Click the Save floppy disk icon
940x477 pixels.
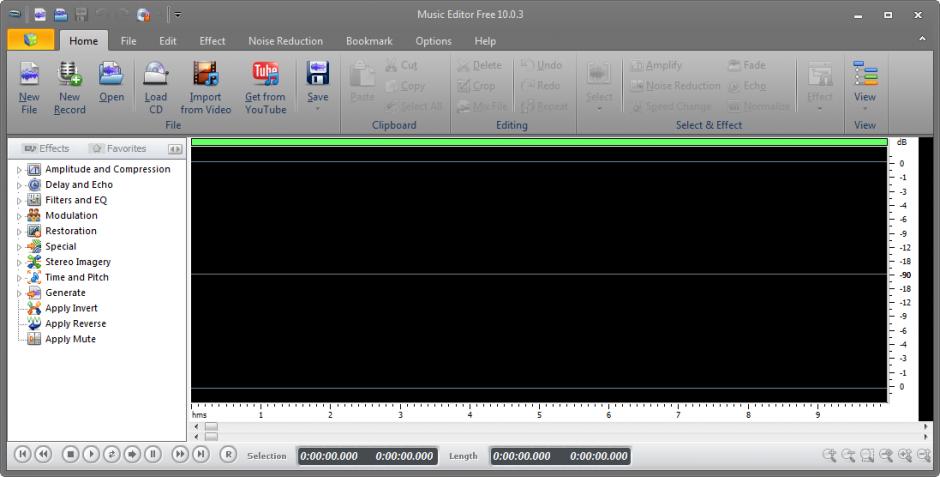(318, 73)
